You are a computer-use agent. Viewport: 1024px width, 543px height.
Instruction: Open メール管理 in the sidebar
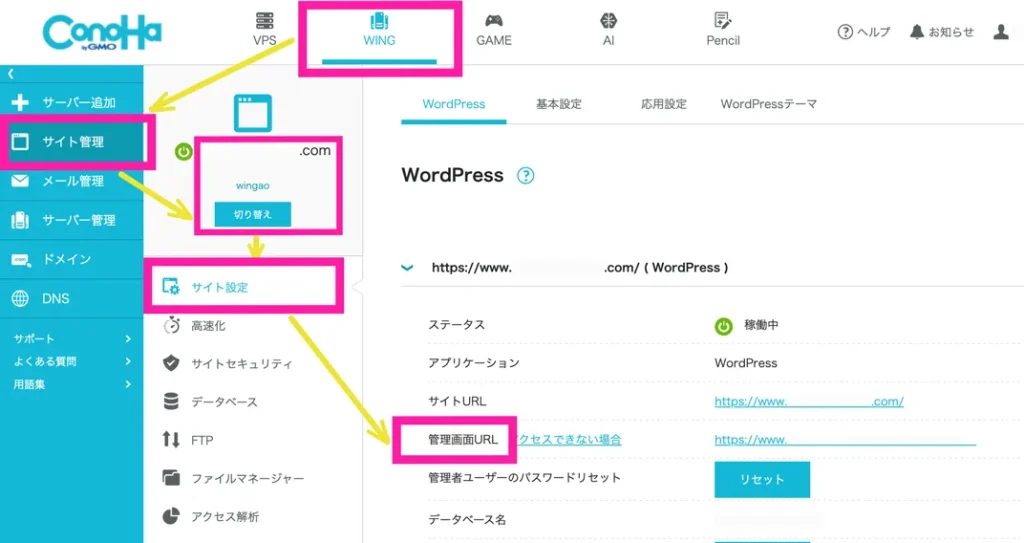point(71,180)
